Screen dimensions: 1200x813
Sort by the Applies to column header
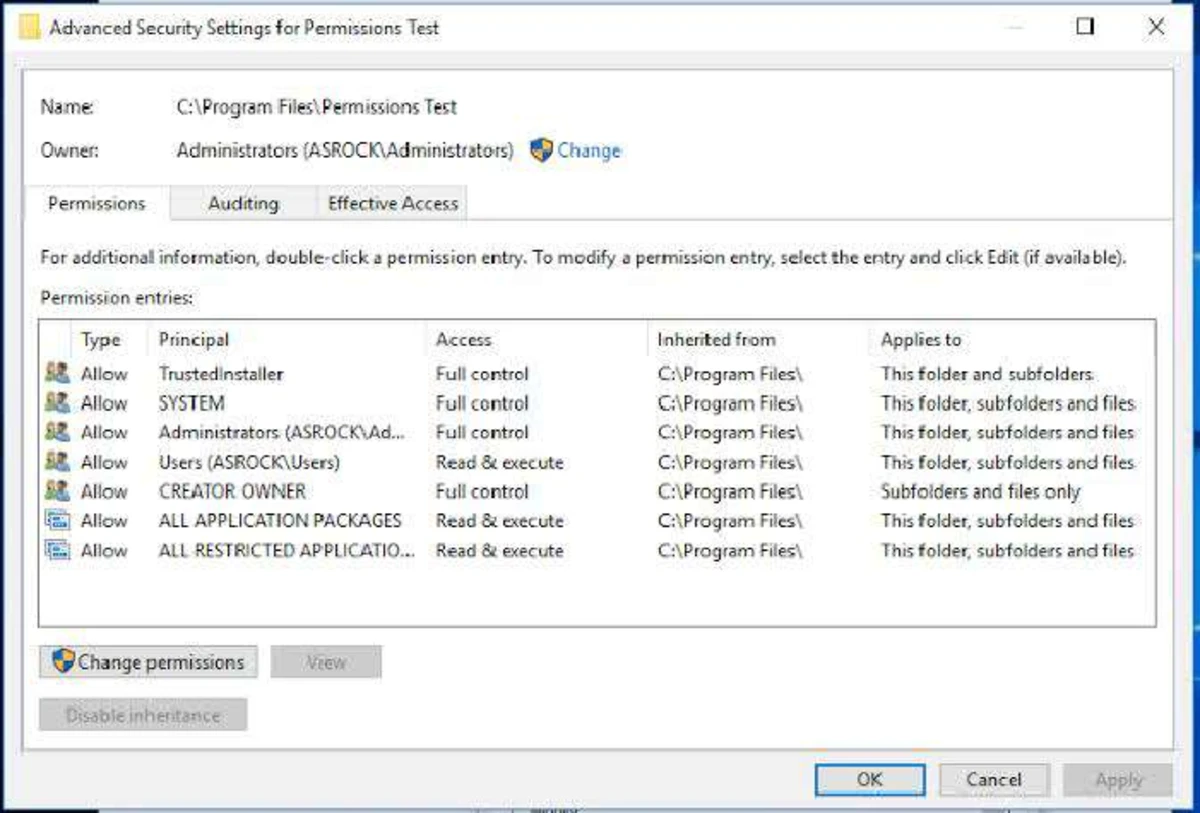click(x=921, y=340)
